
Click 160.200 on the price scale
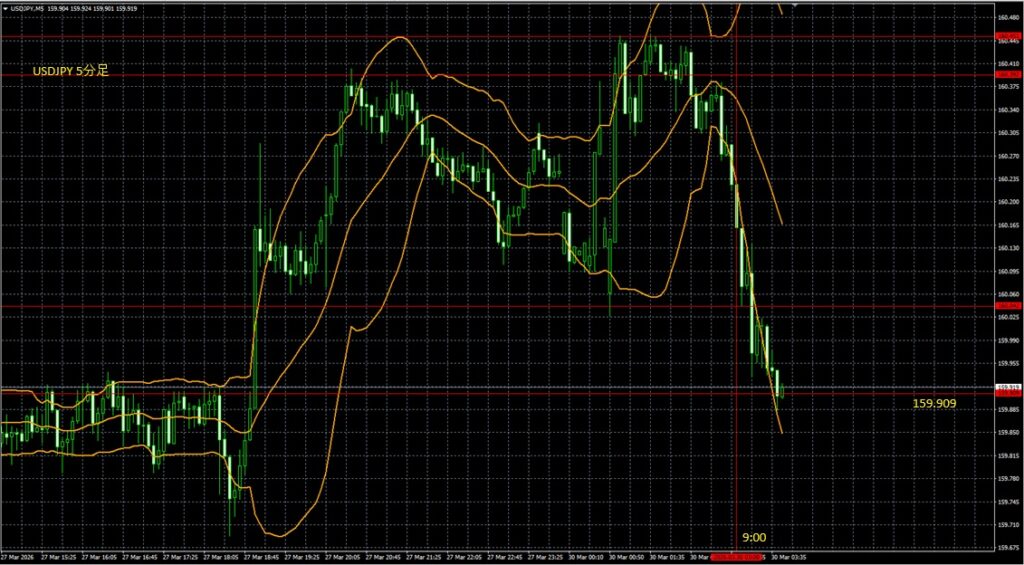(1006, 202)
